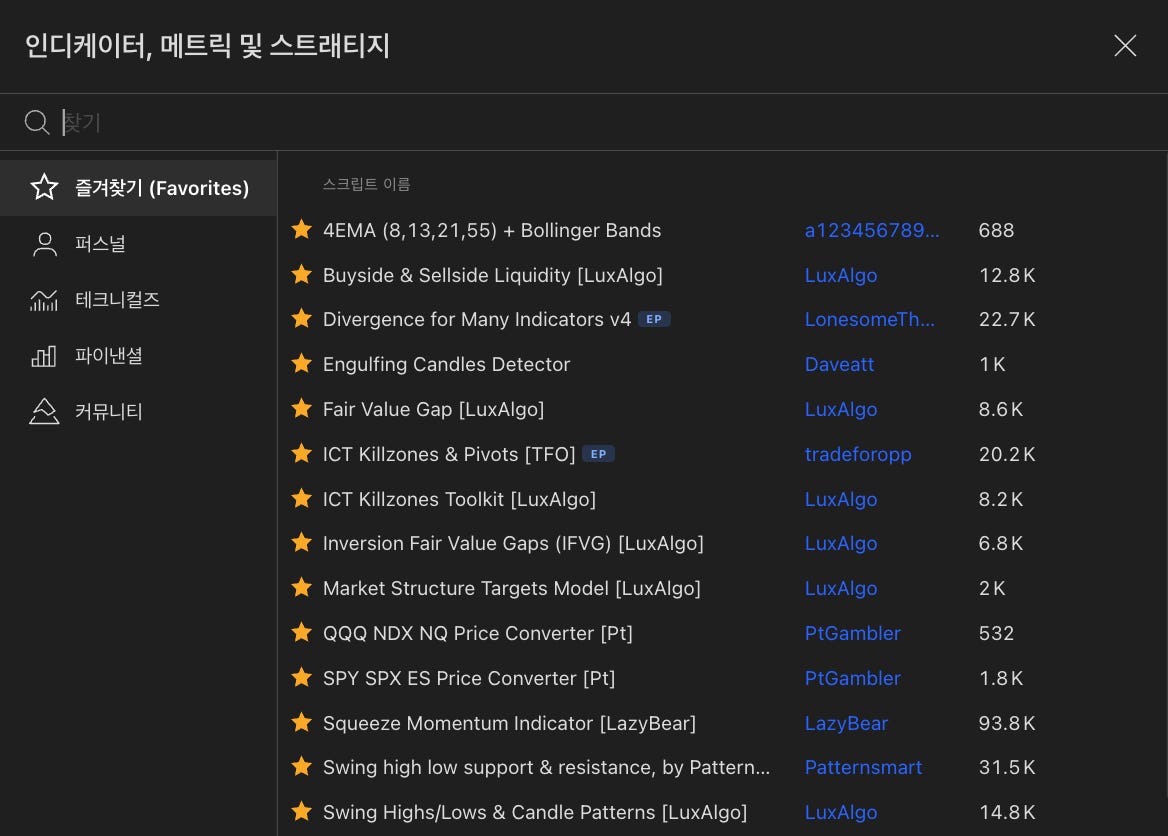Open author link a123456789...
The height and width of the screenshot is (836, 1168).
point(872,230)
